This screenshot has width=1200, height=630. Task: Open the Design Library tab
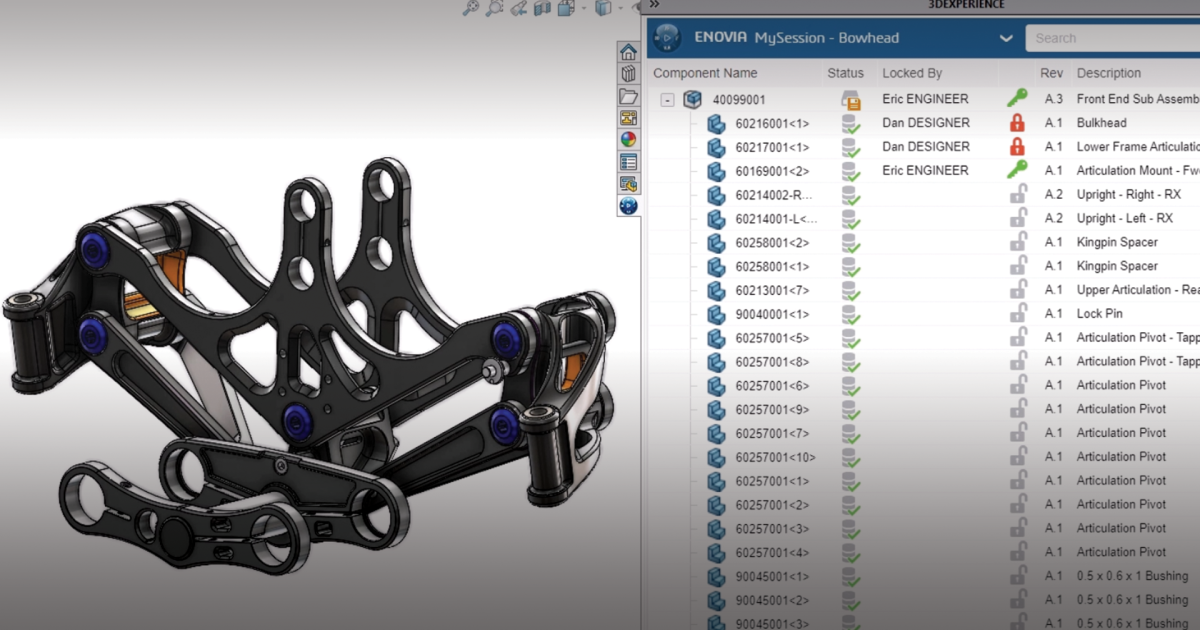tap(628, 74)
